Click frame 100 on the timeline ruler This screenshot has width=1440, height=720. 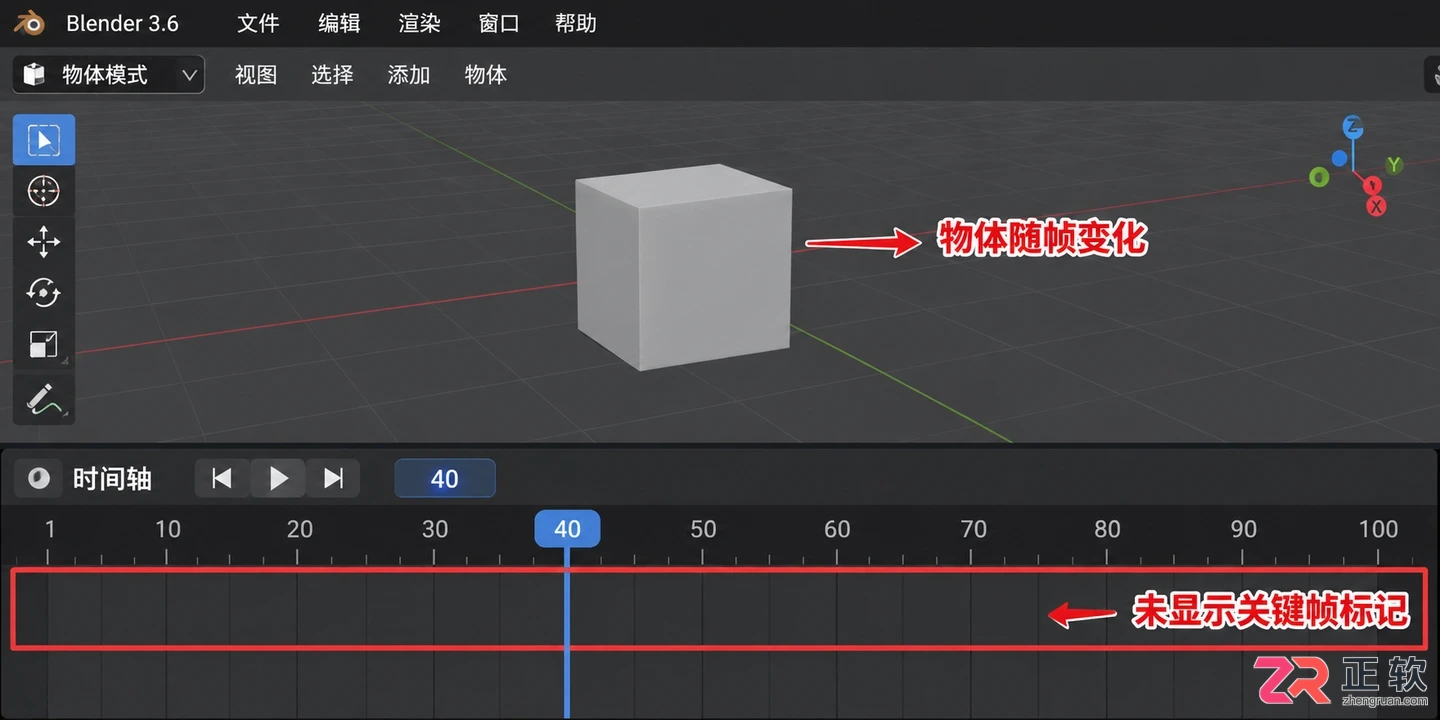(1378, 529)
